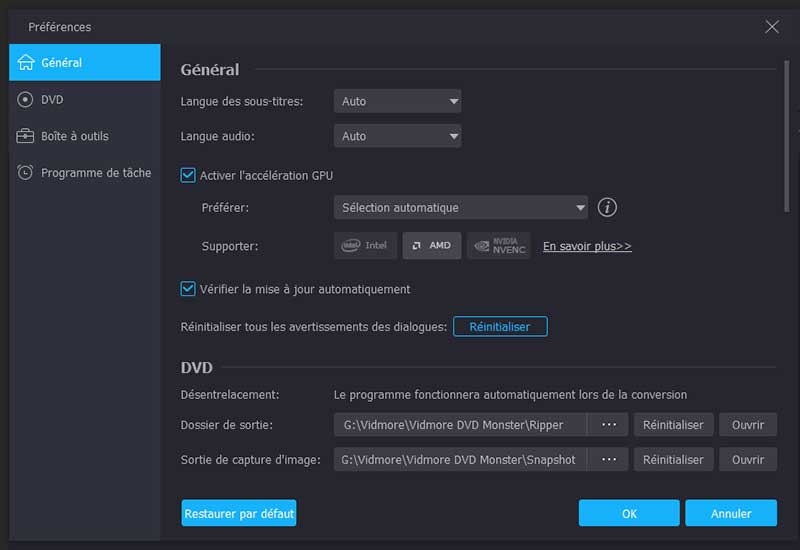Click the clock icon beside Programme de tâche
This screenshot has height=550, width=800.
26,173
